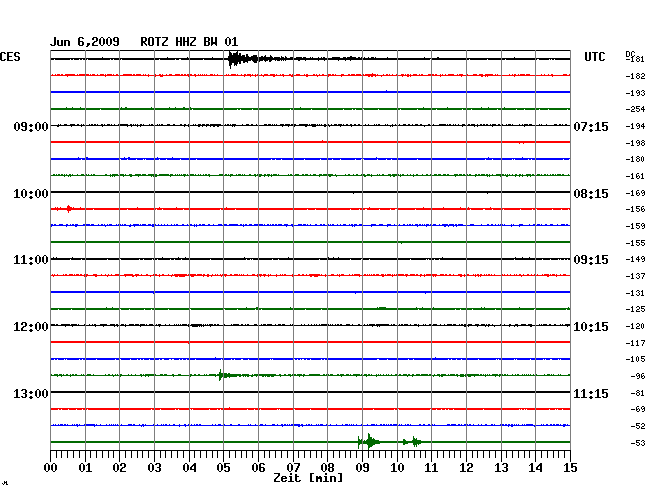
Task: Click the 14 minute axis tick label
Action: (x=535, y=468)
